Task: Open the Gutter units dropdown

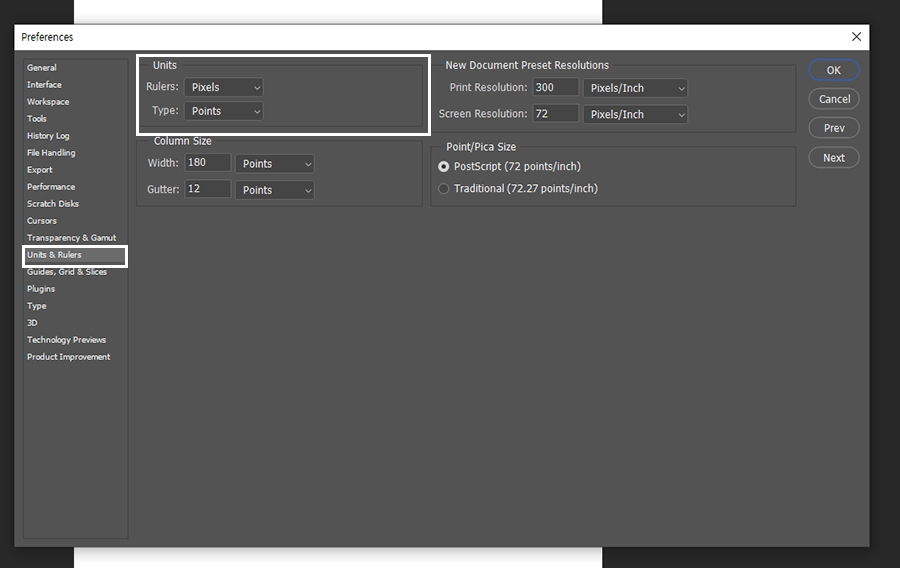Action: coord(275,190)
